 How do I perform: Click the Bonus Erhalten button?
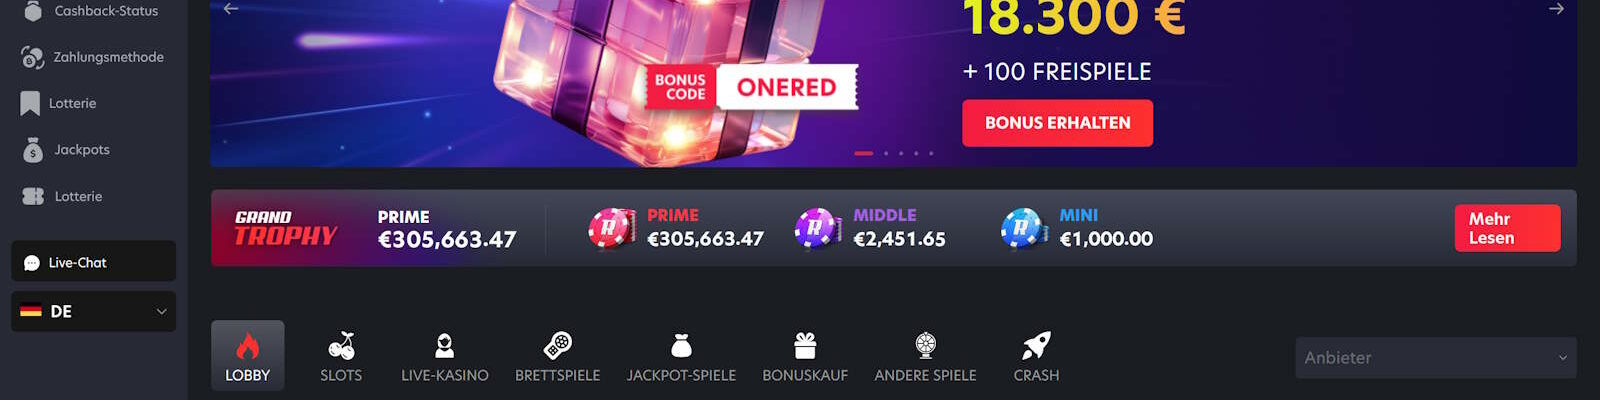click(1057, 123)
